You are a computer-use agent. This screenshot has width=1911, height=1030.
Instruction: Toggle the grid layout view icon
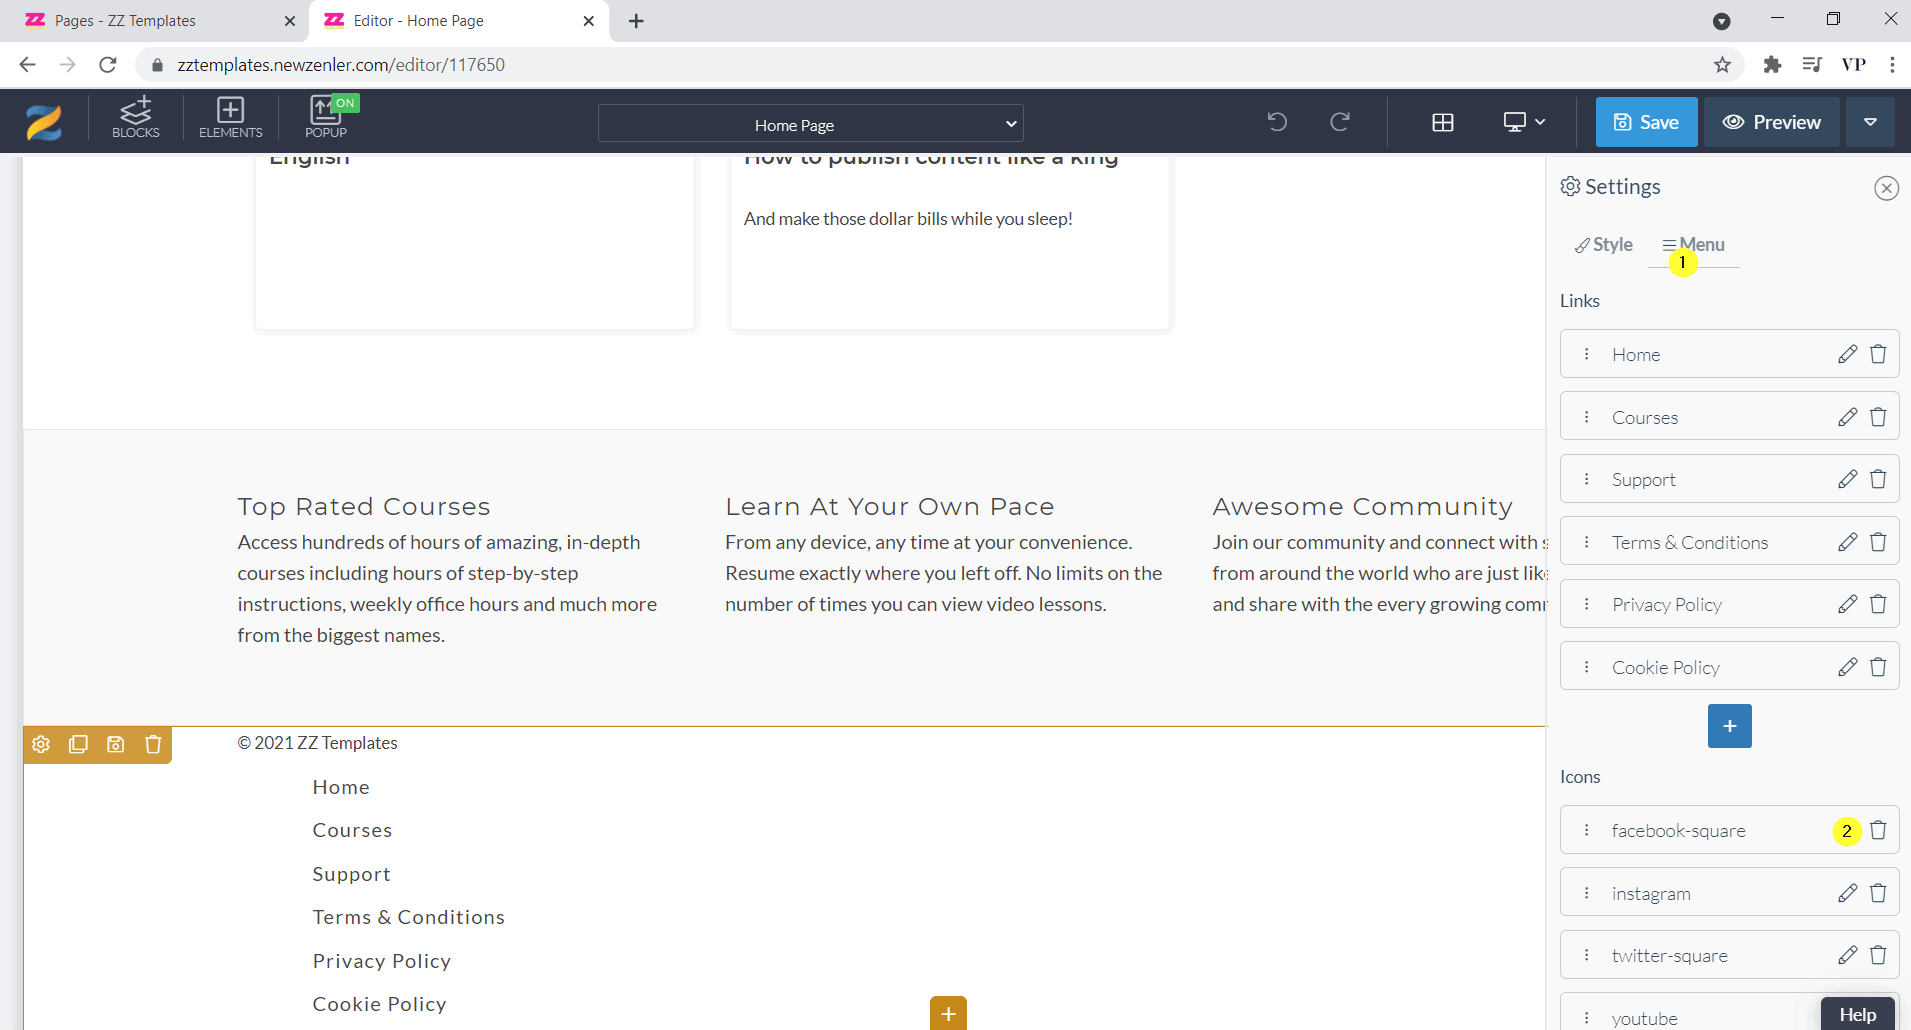pos(1442,122)
